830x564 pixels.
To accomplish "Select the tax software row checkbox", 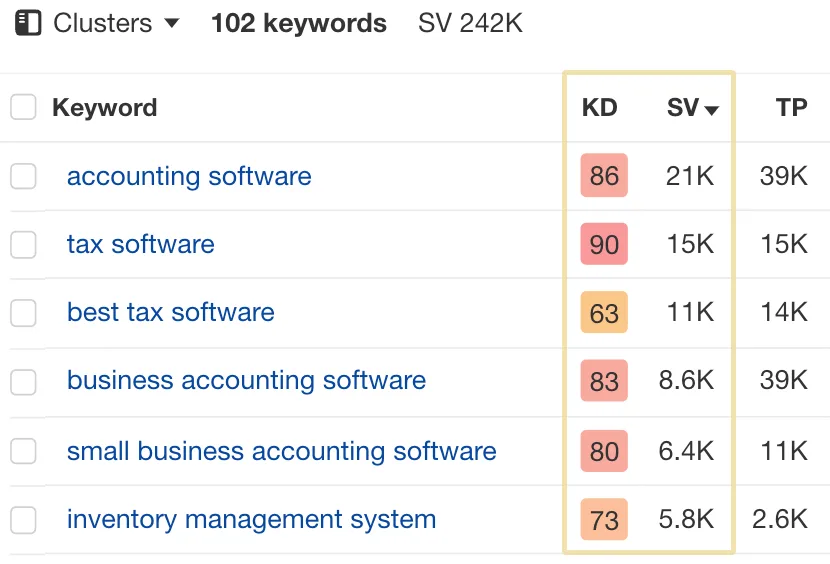I will click(23, 245).
